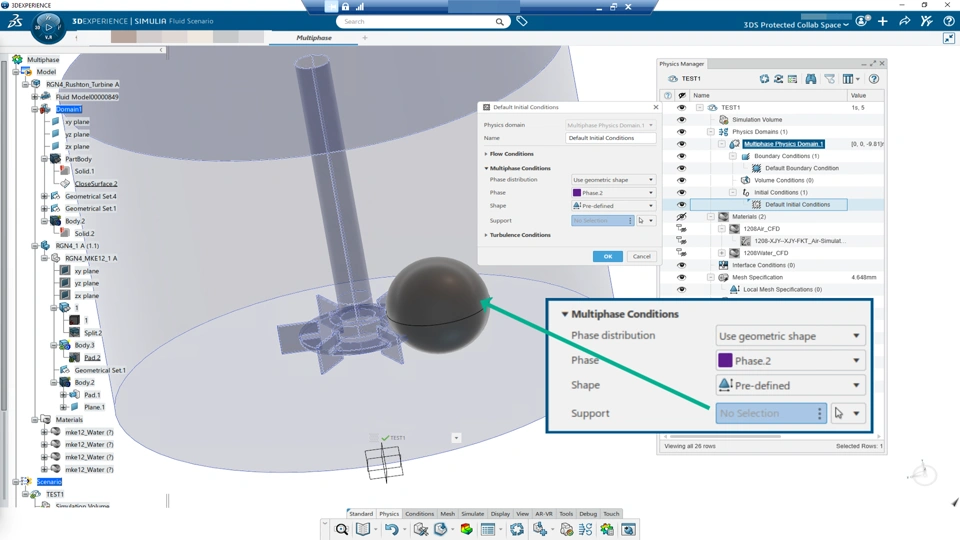Collapse the Boundary Conditions node
Viewport: 960px width, 540px height.
pyautogui.click(x=733, y=156)
